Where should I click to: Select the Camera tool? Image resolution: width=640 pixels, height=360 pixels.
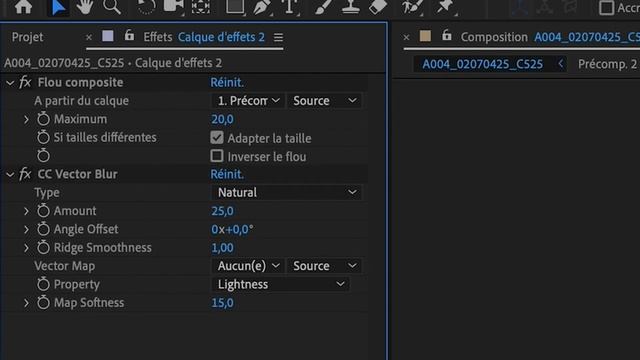click(x=173, y=7)
